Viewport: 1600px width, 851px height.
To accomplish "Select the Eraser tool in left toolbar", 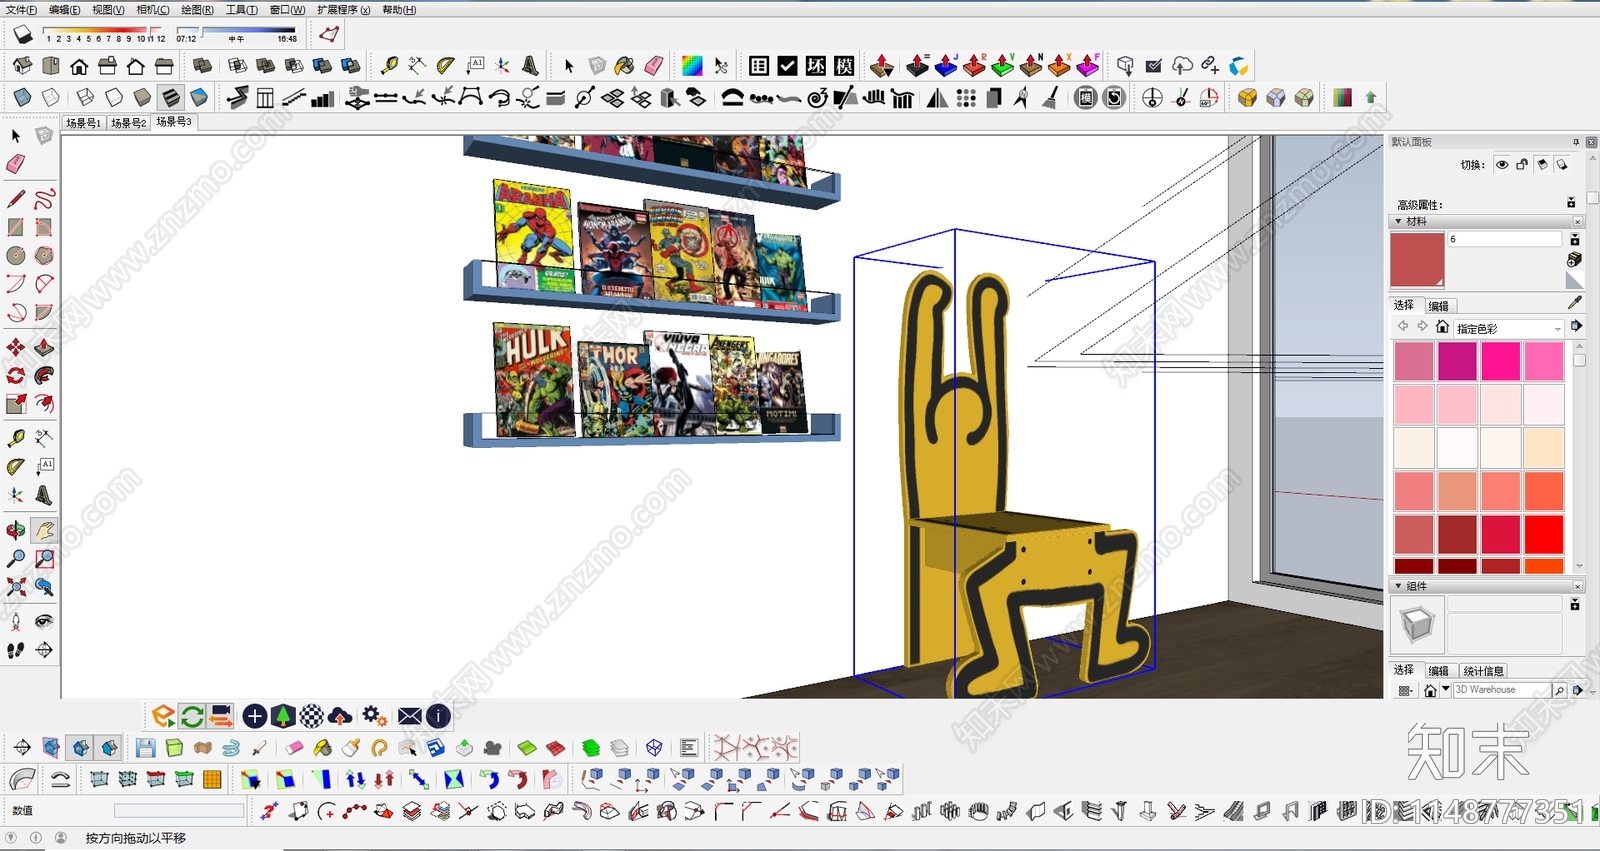I will pyautogui.click(x=16, y=164).
